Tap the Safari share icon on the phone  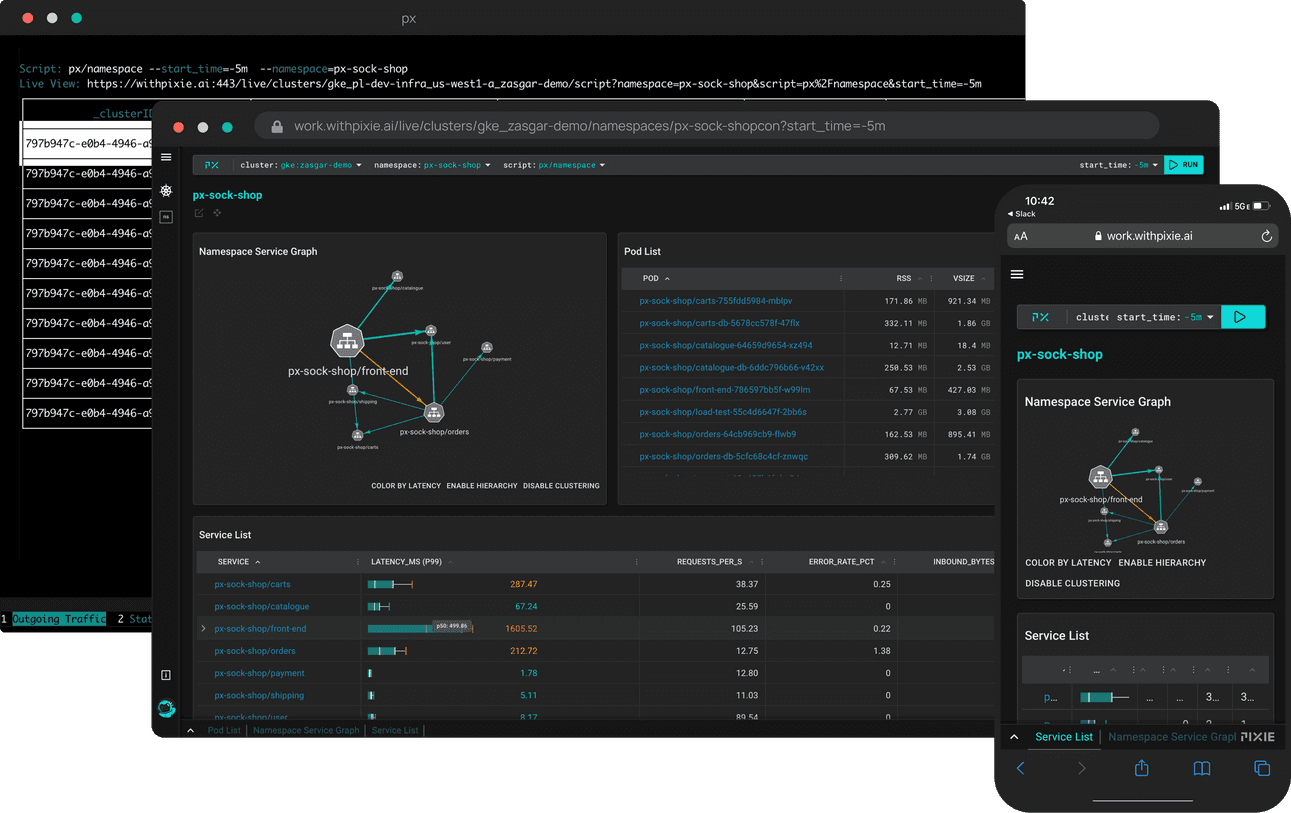pos(1141,767)
